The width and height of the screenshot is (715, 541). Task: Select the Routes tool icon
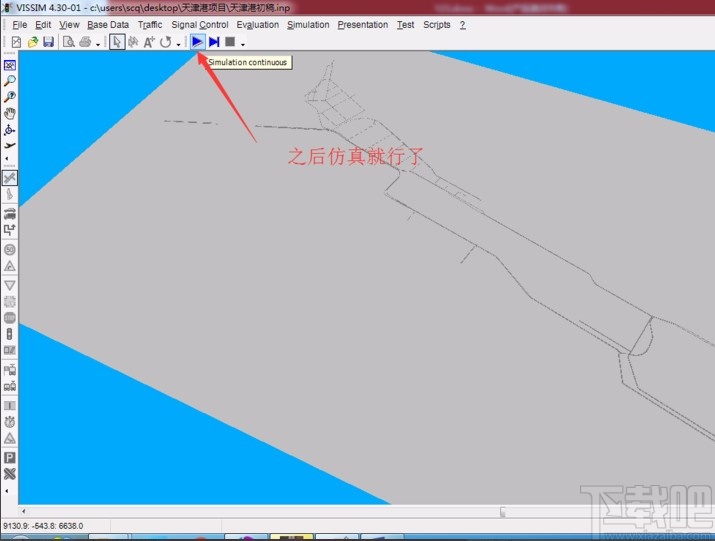coord(10,230)
